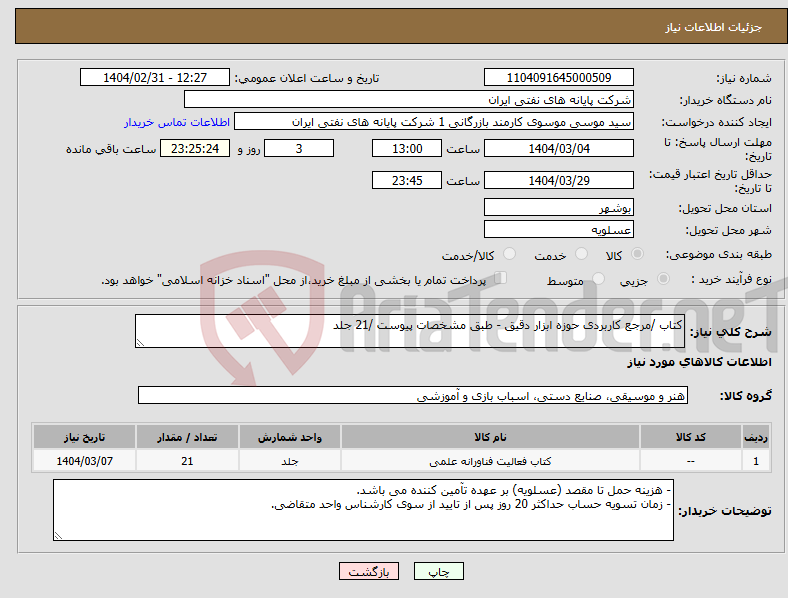Viewport: 788px width, 598px height.
Task: Click the validity time field 23:45
Action: pyautogui.click(x=407, y=180)
